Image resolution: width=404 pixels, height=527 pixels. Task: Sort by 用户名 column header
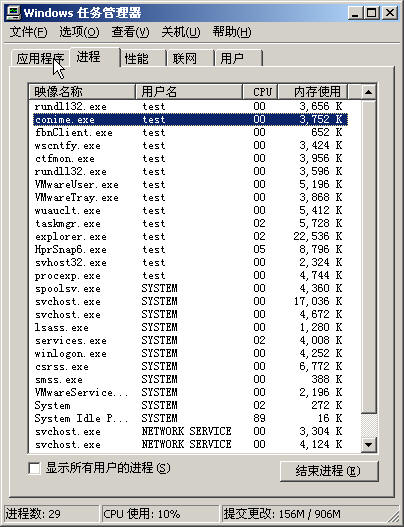(x=189, y=91)
